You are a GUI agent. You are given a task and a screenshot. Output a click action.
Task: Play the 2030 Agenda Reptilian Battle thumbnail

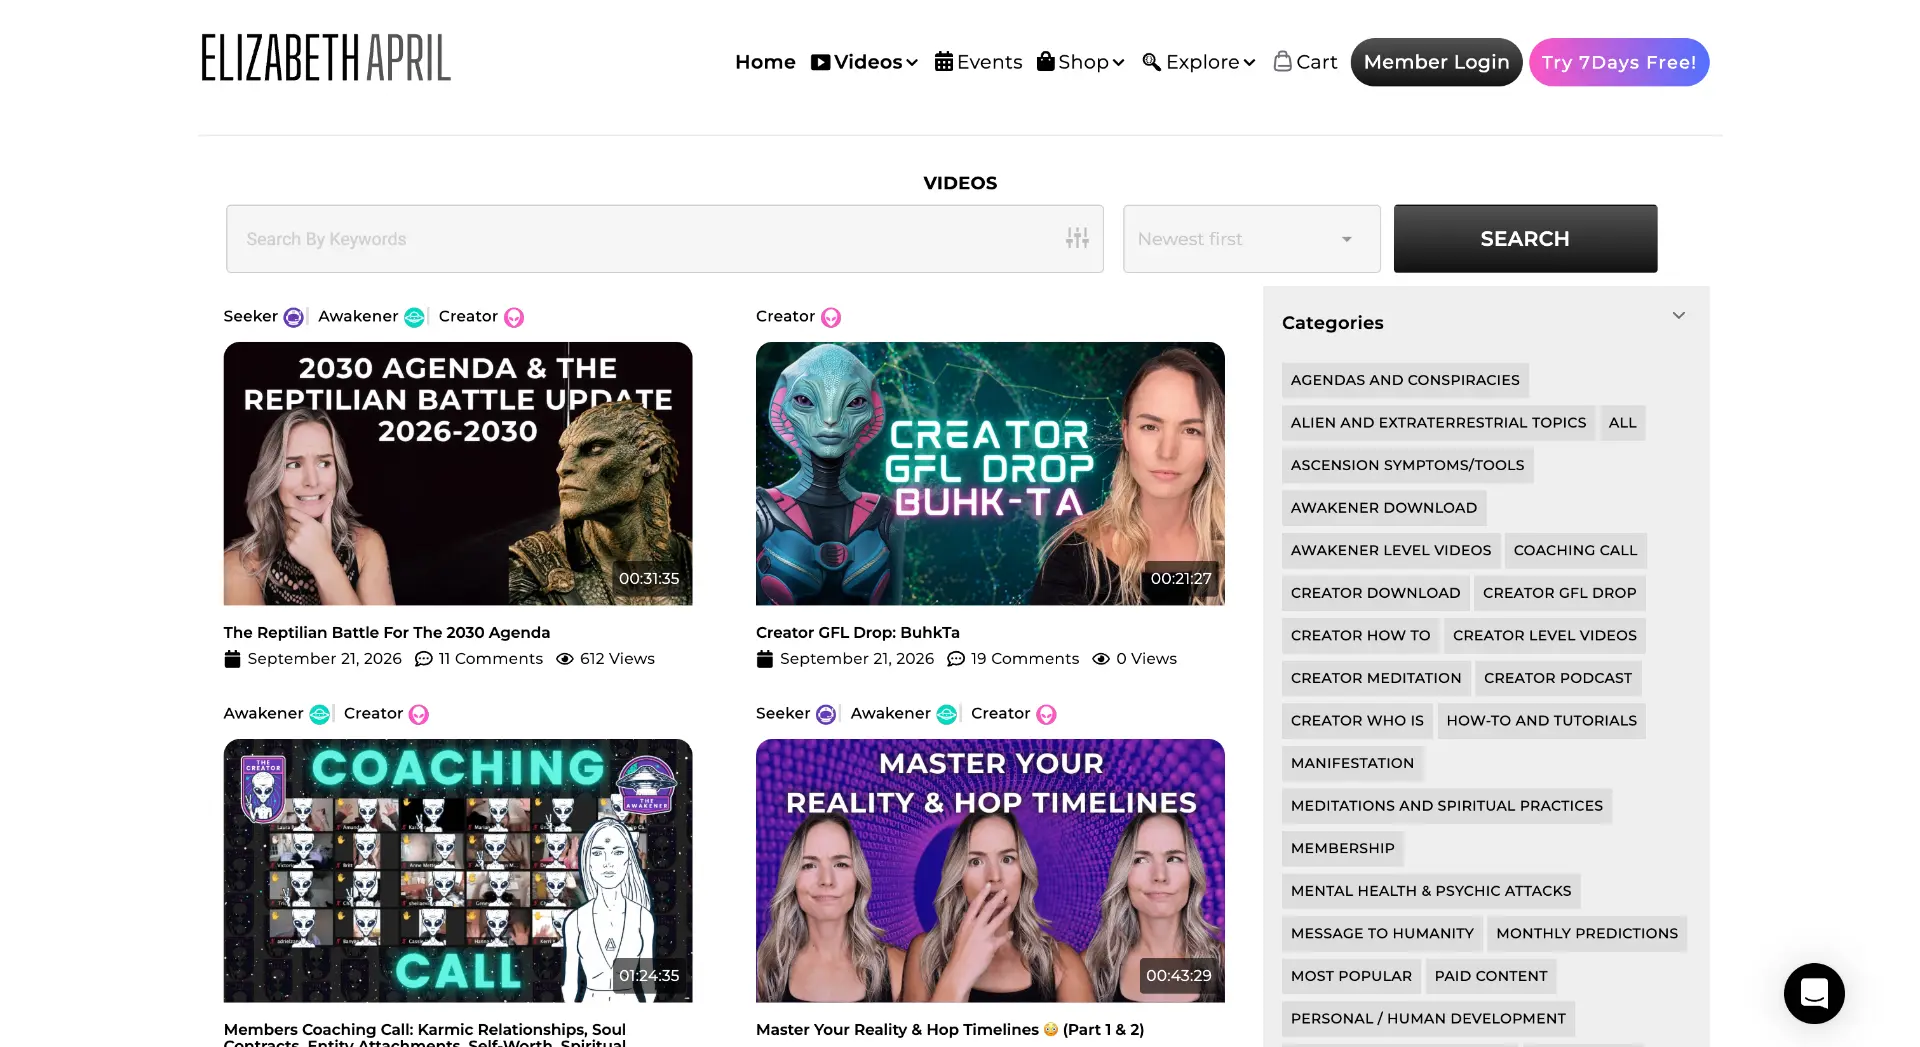(458, 474)
